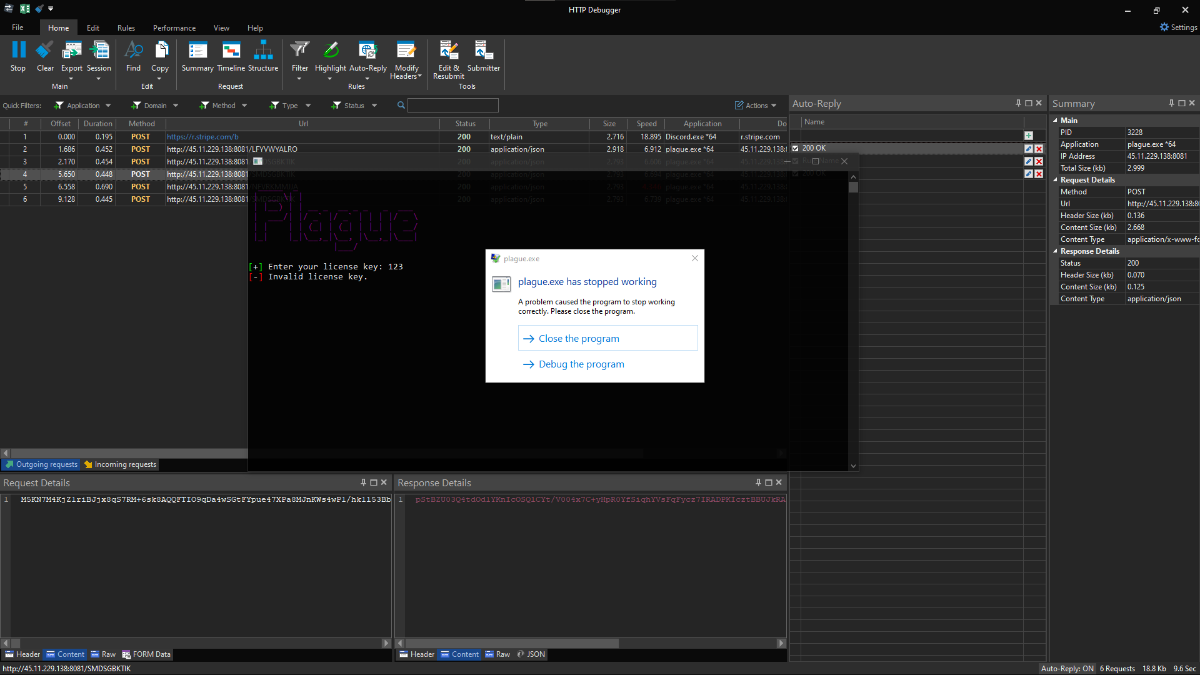Open the Method quick filter dropdown

(x=245, y=105)
